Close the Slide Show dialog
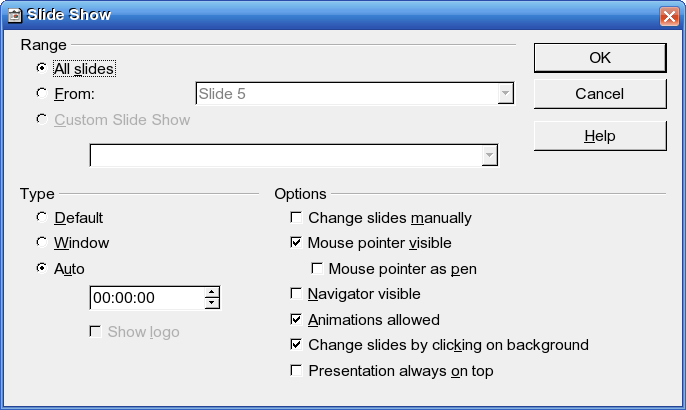 (x=669, y=17)
